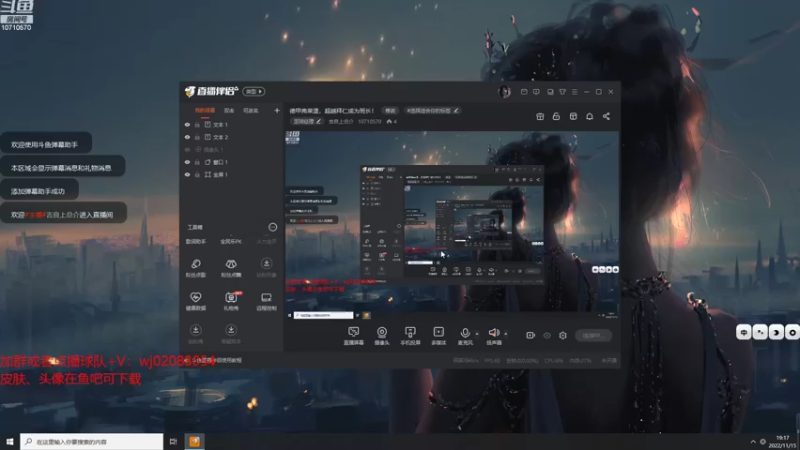Screen dimensions: 800x450
Task: Mute the 麦克风 microphone
Action: [465, 336]
